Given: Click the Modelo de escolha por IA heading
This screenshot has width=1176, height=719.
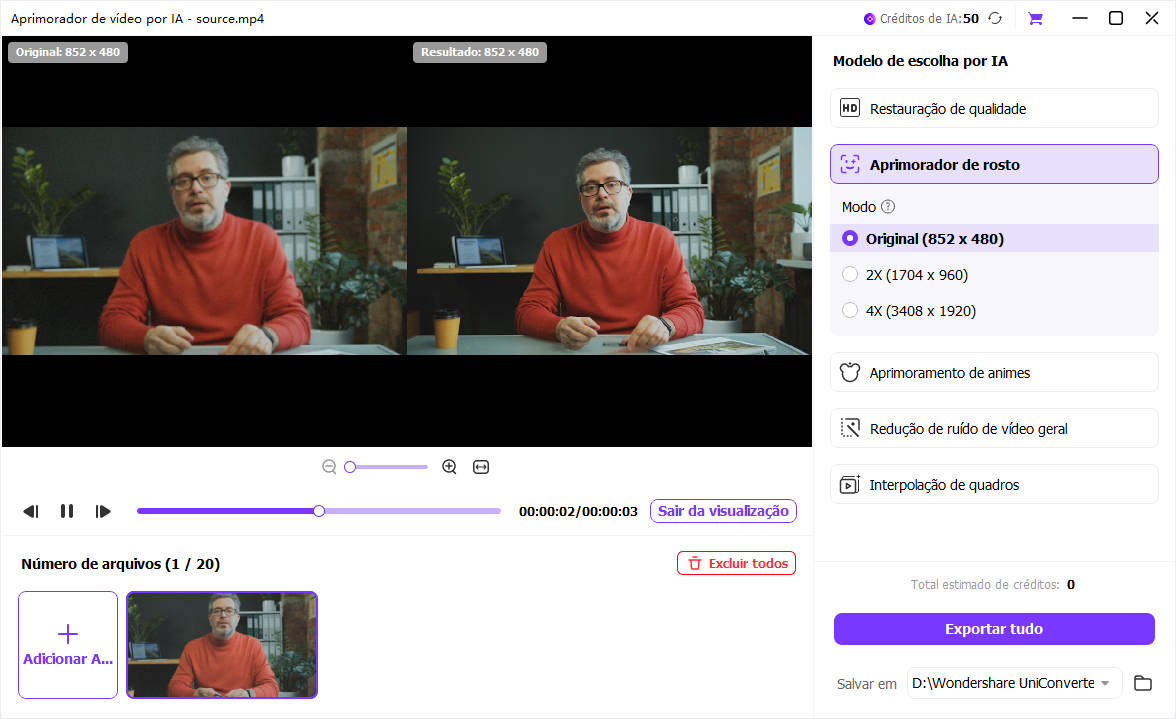Looking at the screenshot, I should [920, 61].
